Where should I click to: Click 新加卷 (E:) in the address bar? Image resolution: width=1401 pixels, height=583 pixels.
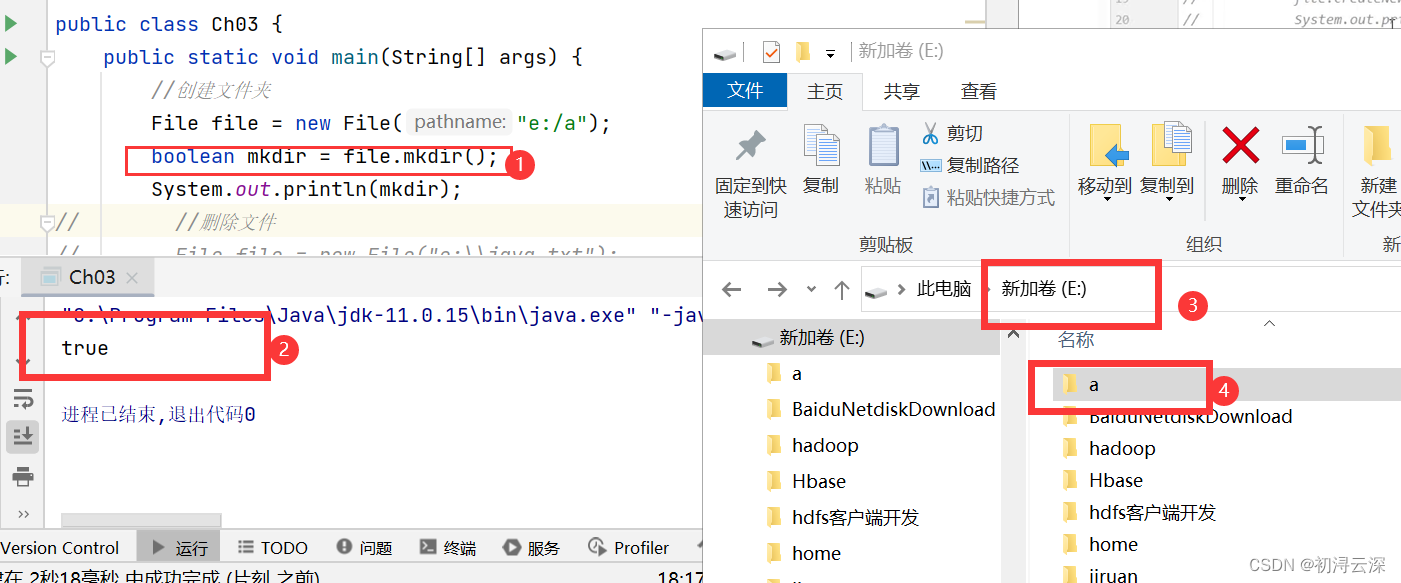point(1043,289)
